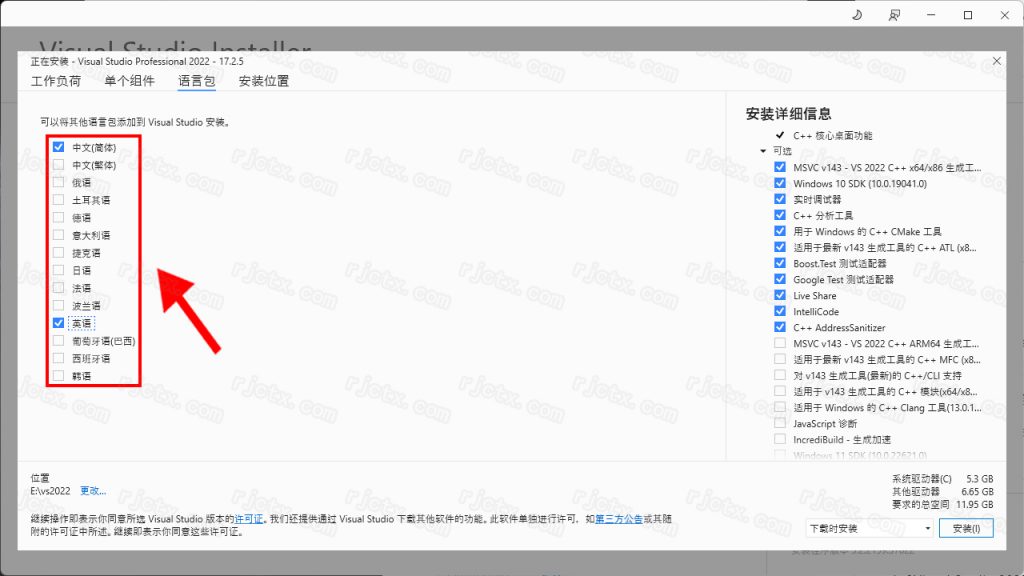Screen dimensions: 1024x576
Task: Click the 更改... location link
Action: point(93,491)
